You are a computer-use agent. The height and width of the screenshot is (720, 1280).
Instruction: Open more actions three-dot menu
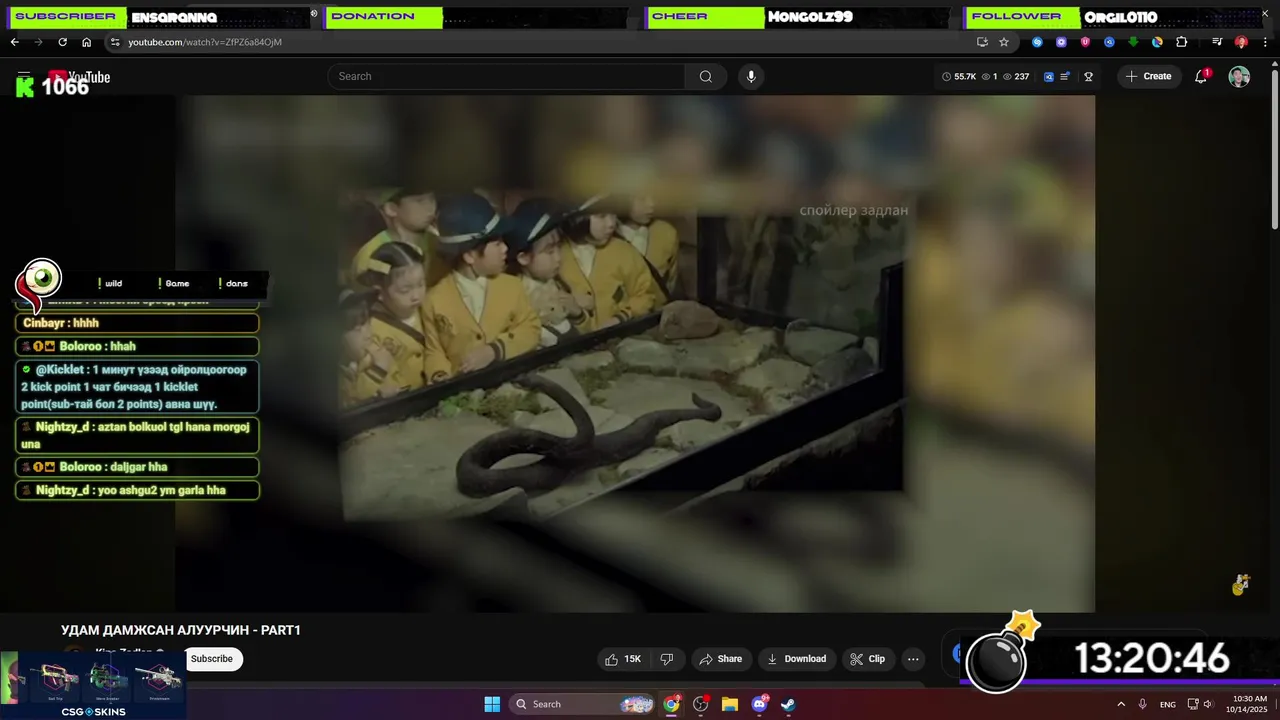[x=913, y=659]
